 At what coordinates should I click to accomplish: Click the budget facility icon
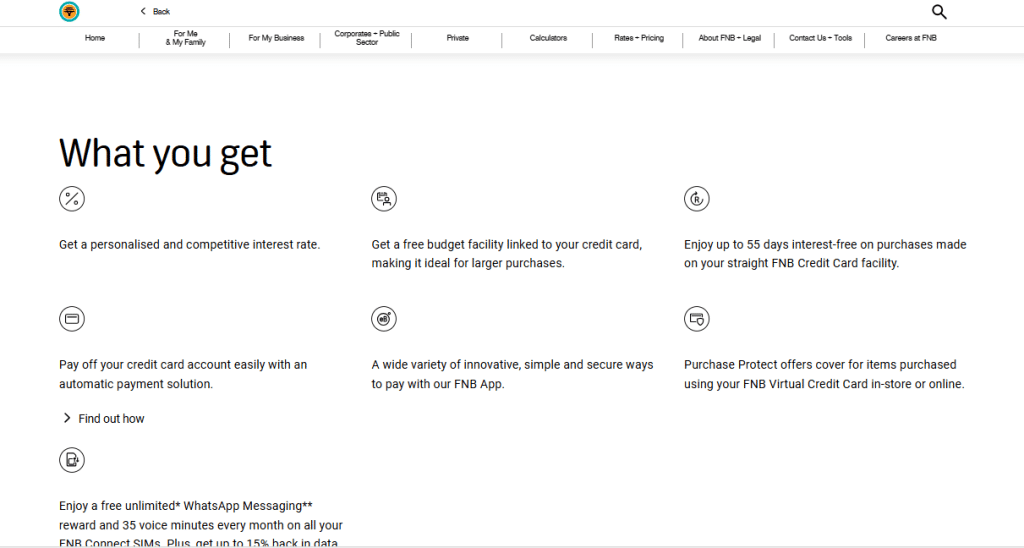coord(384,199)
